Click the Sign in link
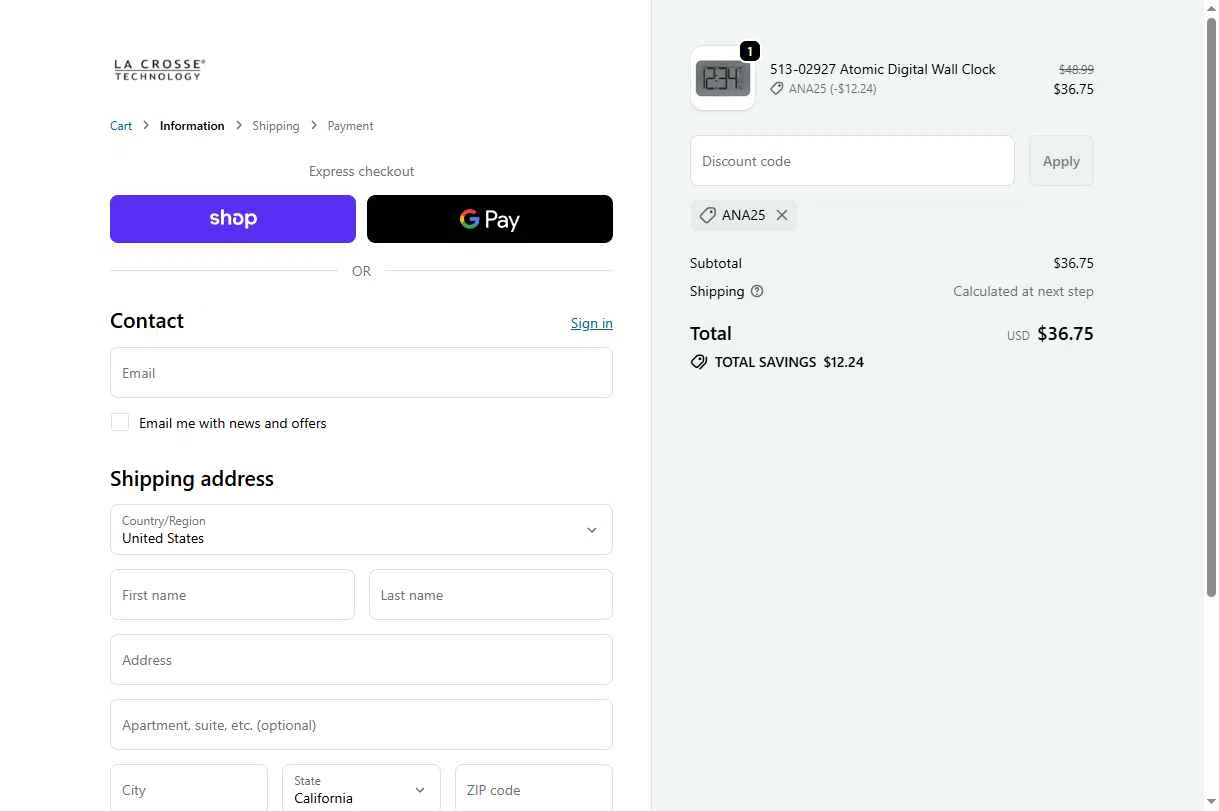The height and width of the screenshot is (811, 1219). point(591,323)
